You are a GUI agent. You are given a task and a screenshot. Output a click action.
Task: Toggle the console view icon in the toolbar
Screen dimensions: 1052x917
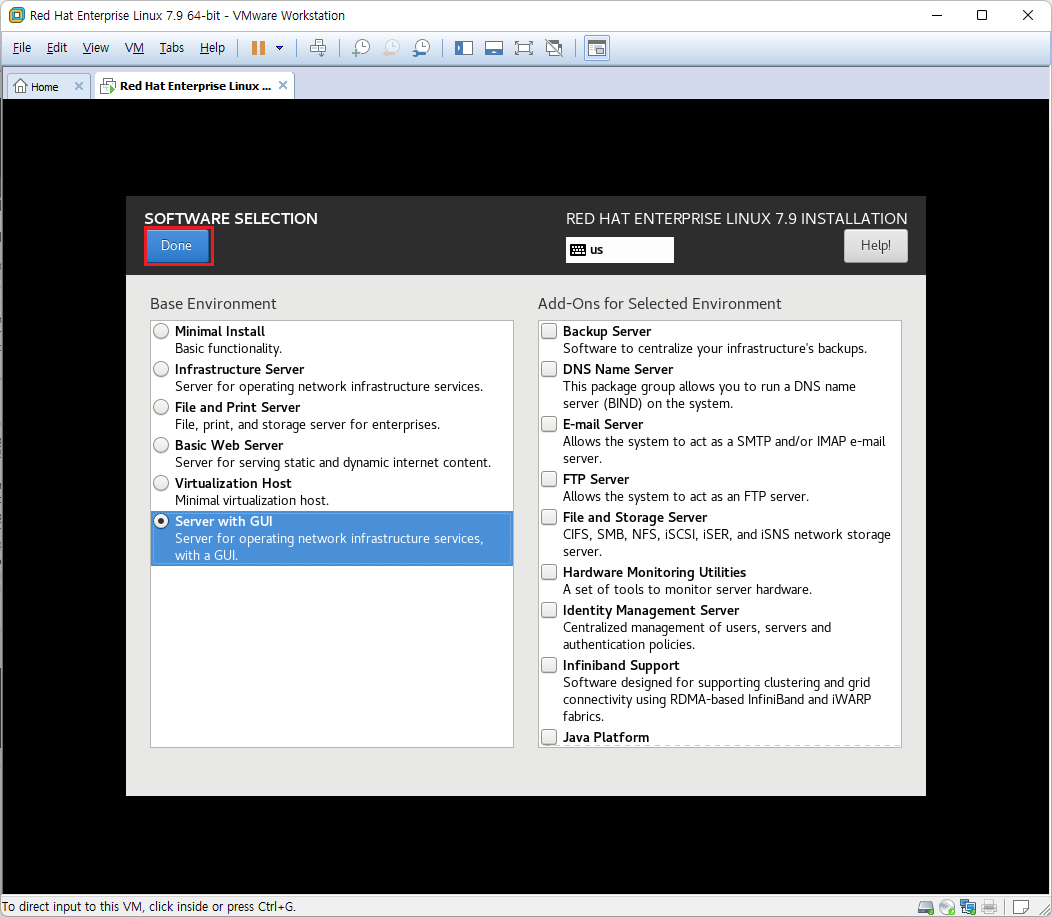click(596, 48)
